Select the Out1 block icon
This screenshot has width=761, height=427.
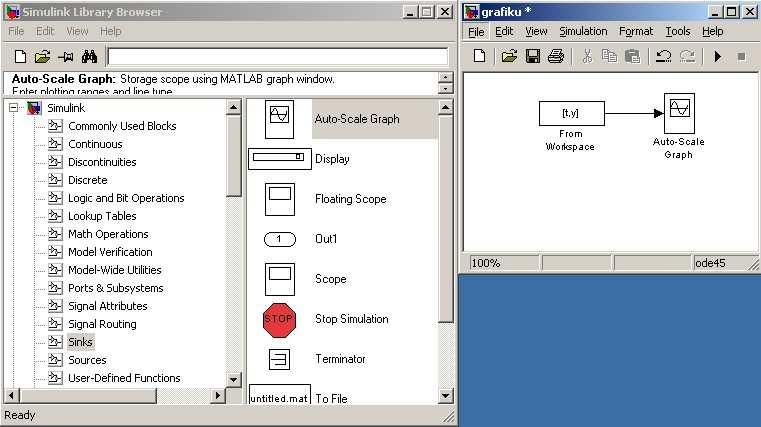tap(280, 239)
